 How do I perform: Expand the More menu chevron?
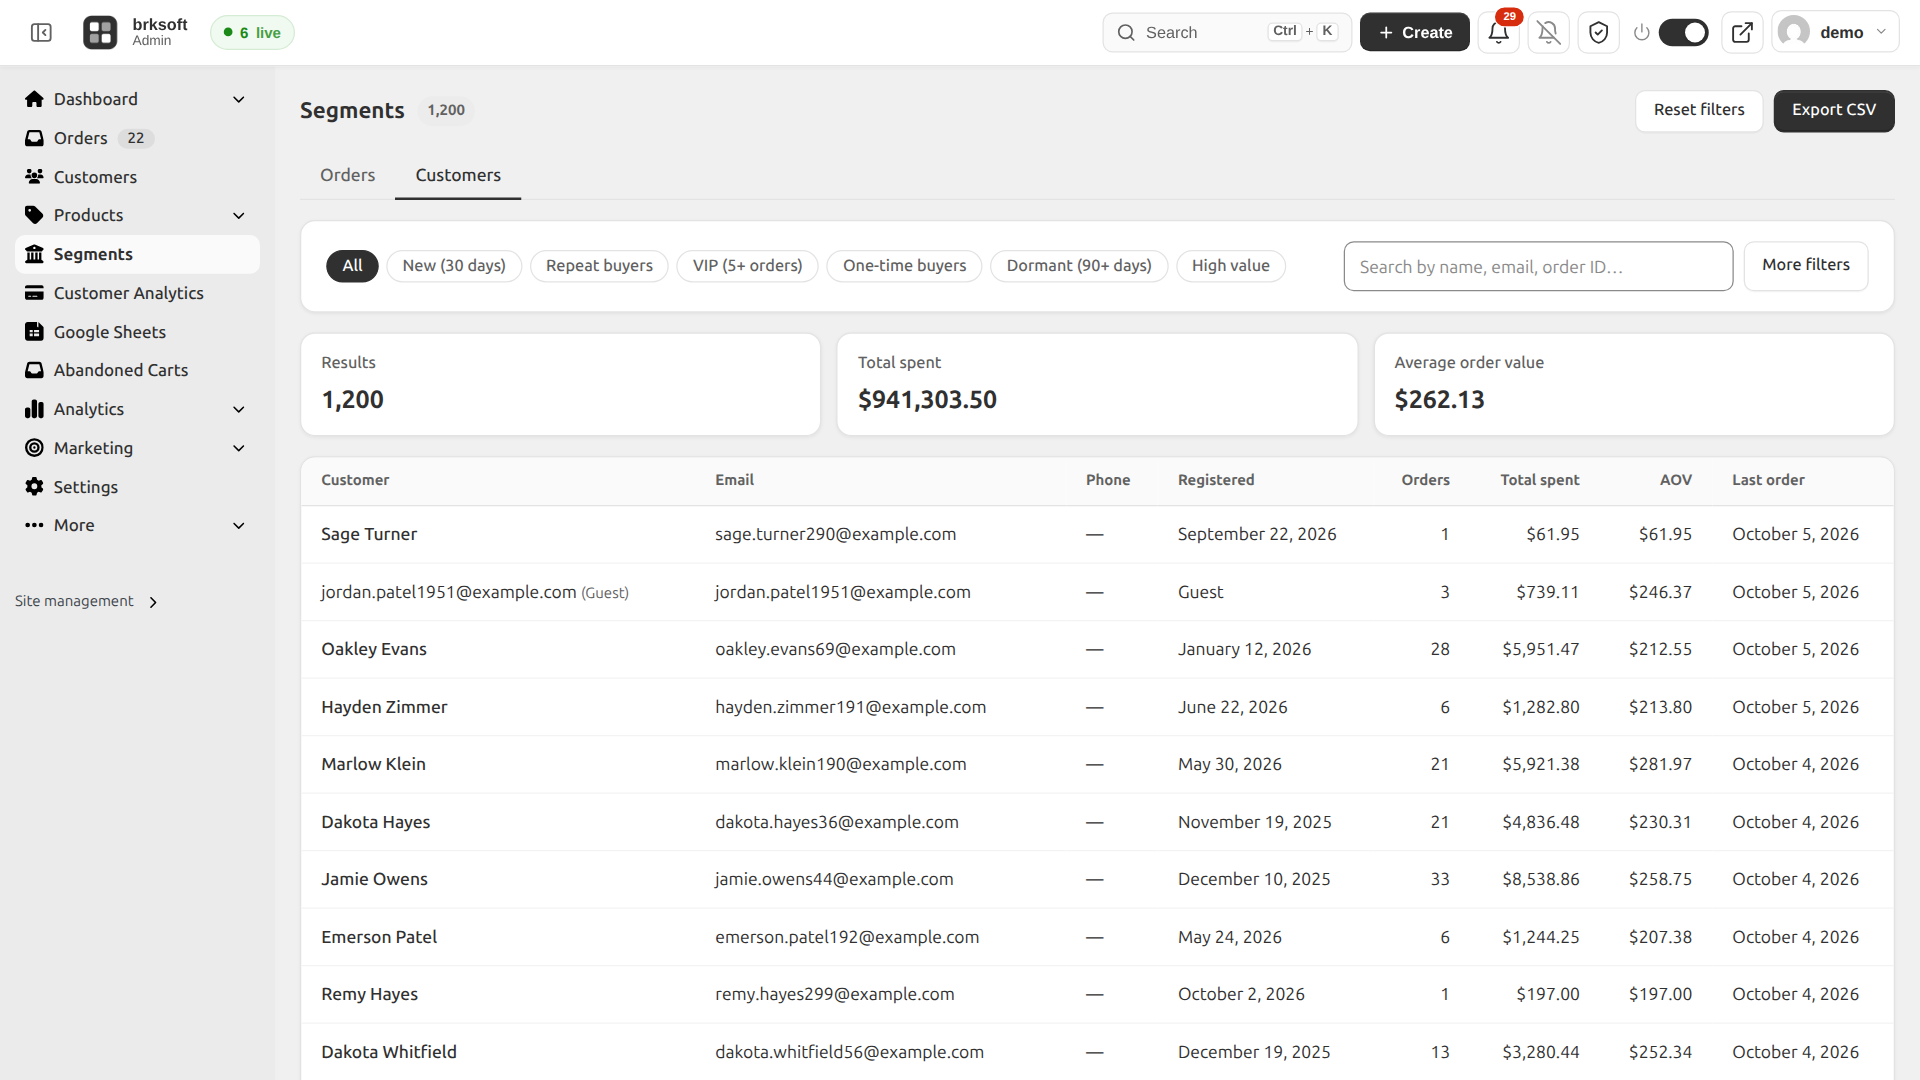pyautogui.click(x=239, y=525)
